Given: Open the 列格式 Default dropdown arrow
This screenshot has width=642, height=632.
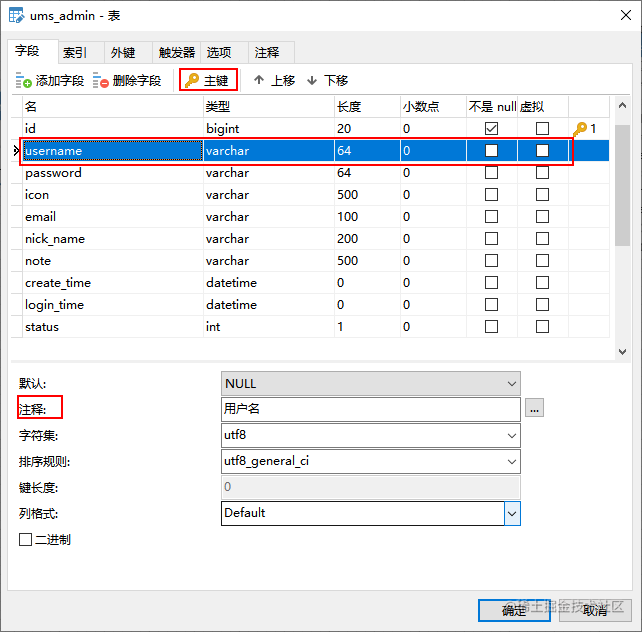Looking at the screenshot, I should pyautogui.click(x=512, y=513).
